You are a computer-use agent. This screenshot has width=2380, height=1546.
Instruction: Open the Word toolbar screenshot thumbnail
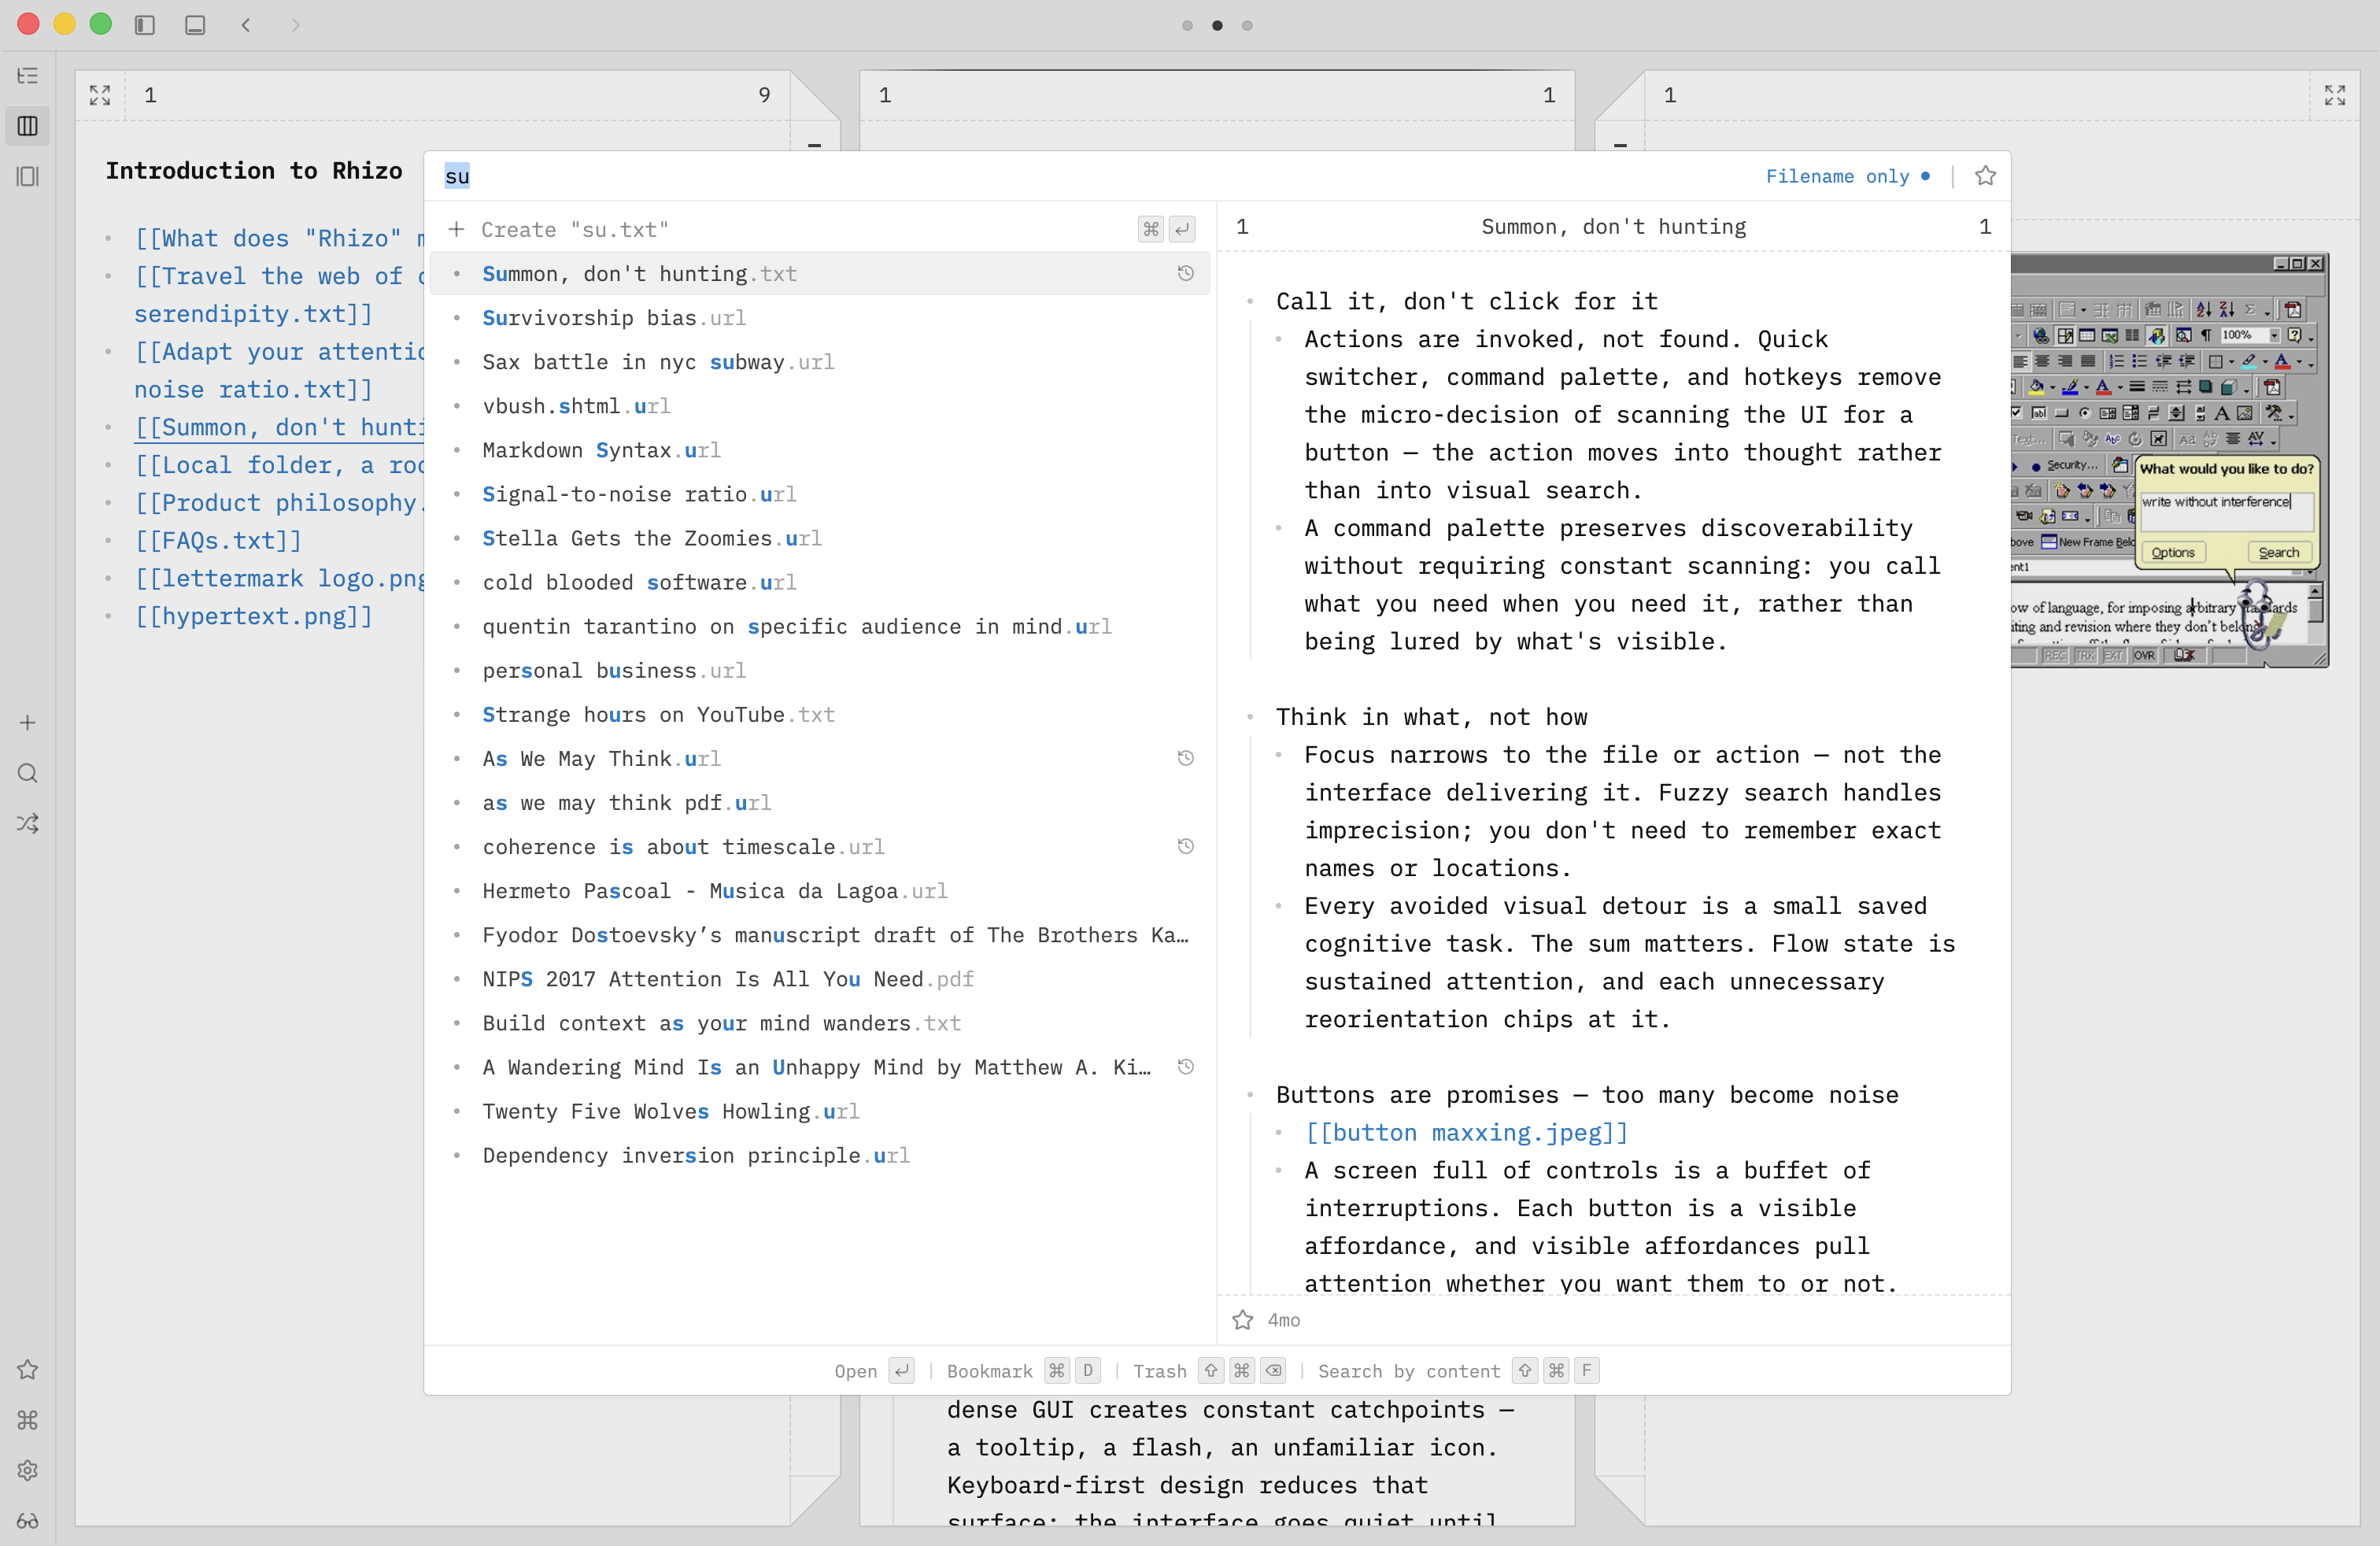tap(2170, 460)
